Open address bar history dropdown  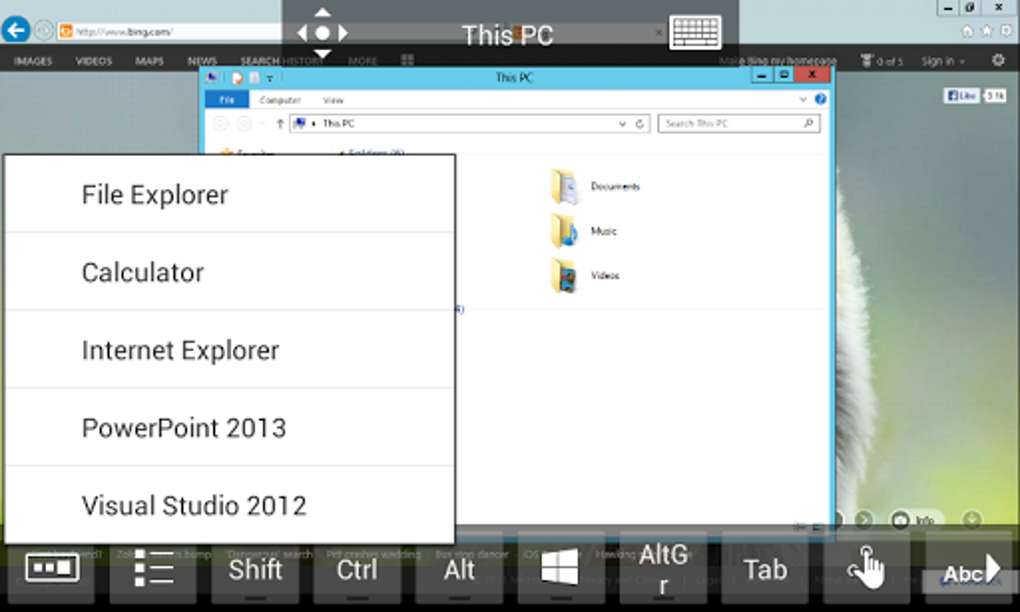tap(623, 124)
